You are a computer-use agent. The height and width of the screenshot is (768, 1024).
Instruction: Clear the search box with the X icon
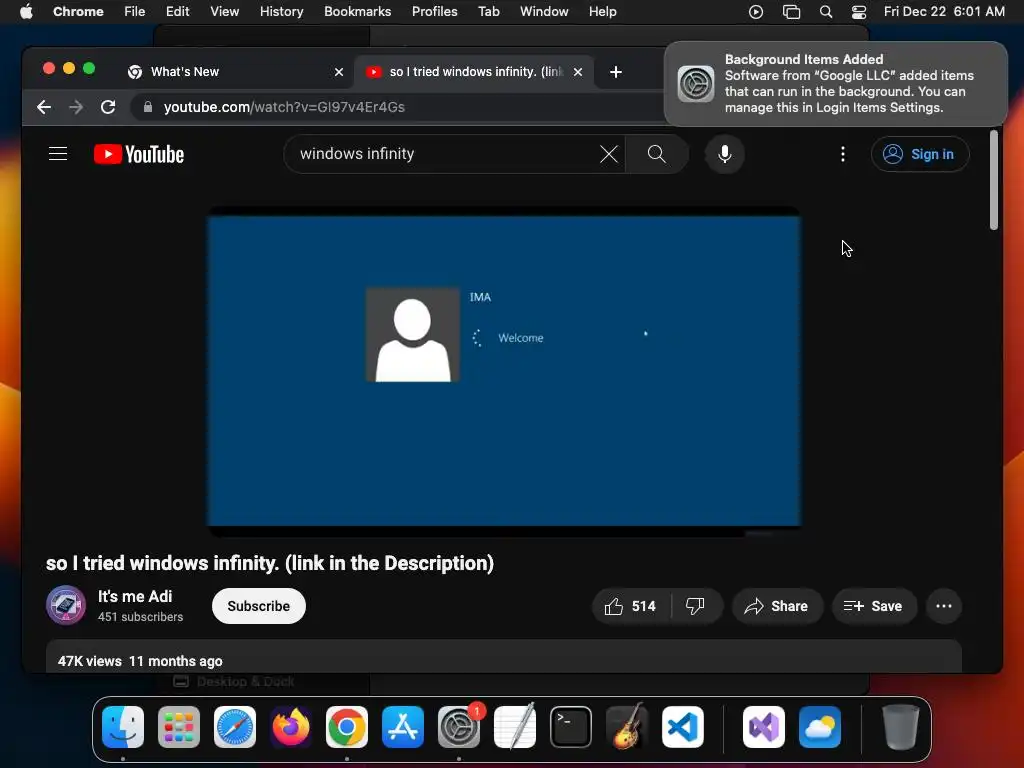pyautogui.click(x=609, y=154)
